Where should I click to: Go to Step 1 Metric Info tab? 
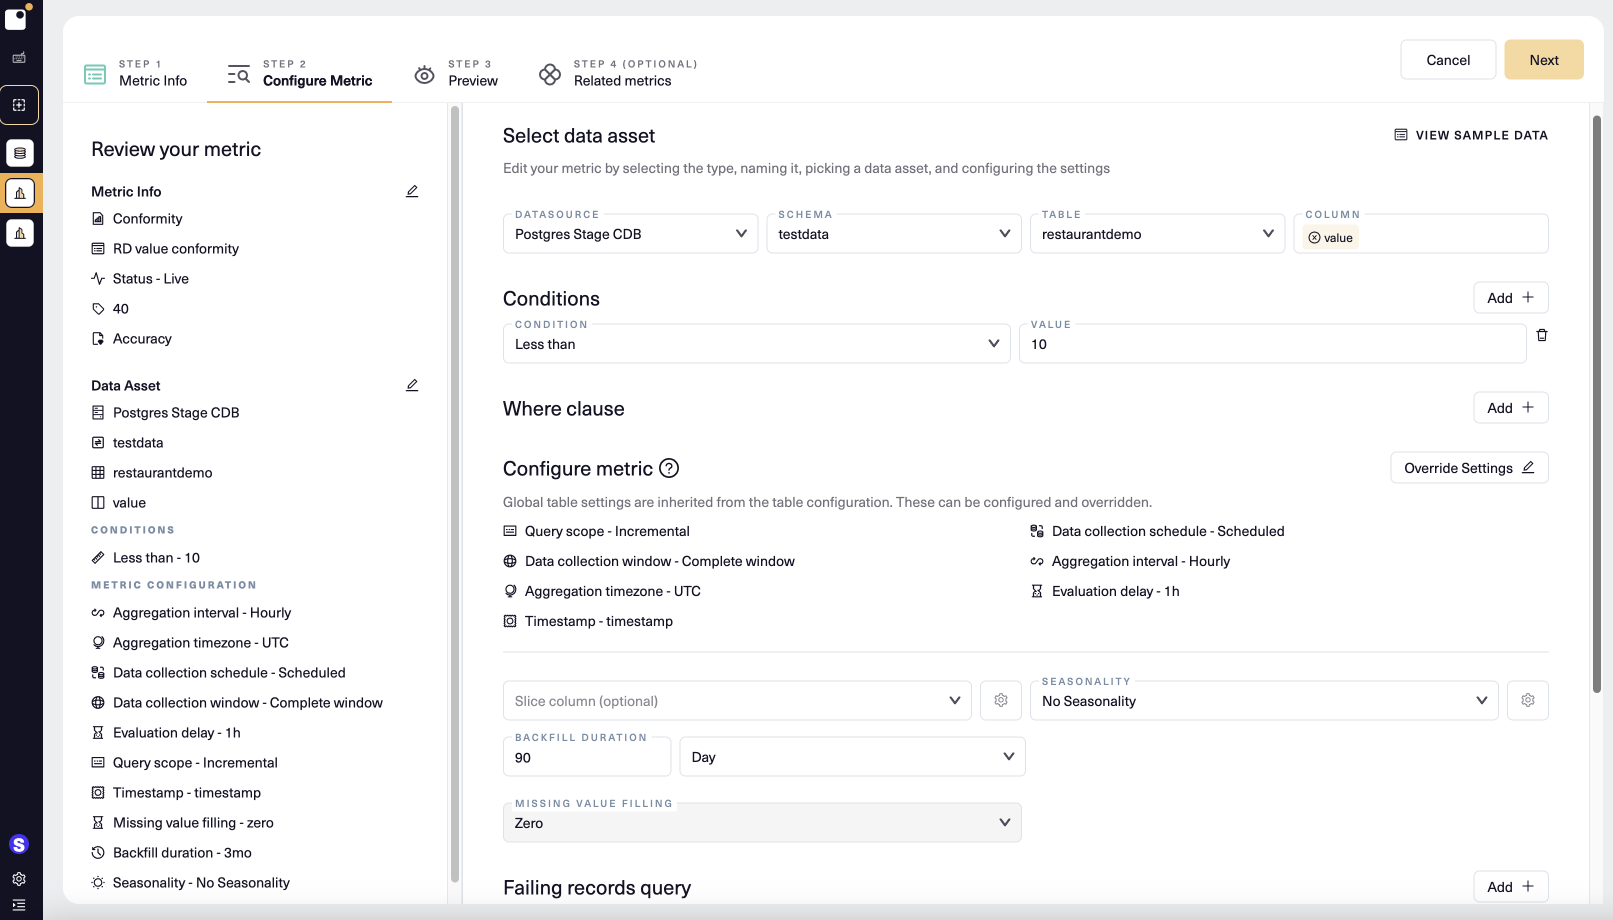point(137,73)
